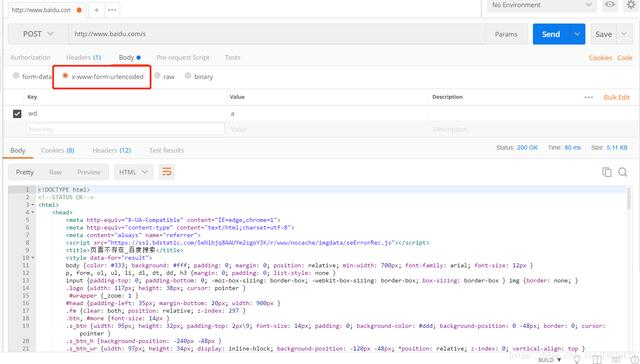Open the Authorization request tab

point(30,58)
